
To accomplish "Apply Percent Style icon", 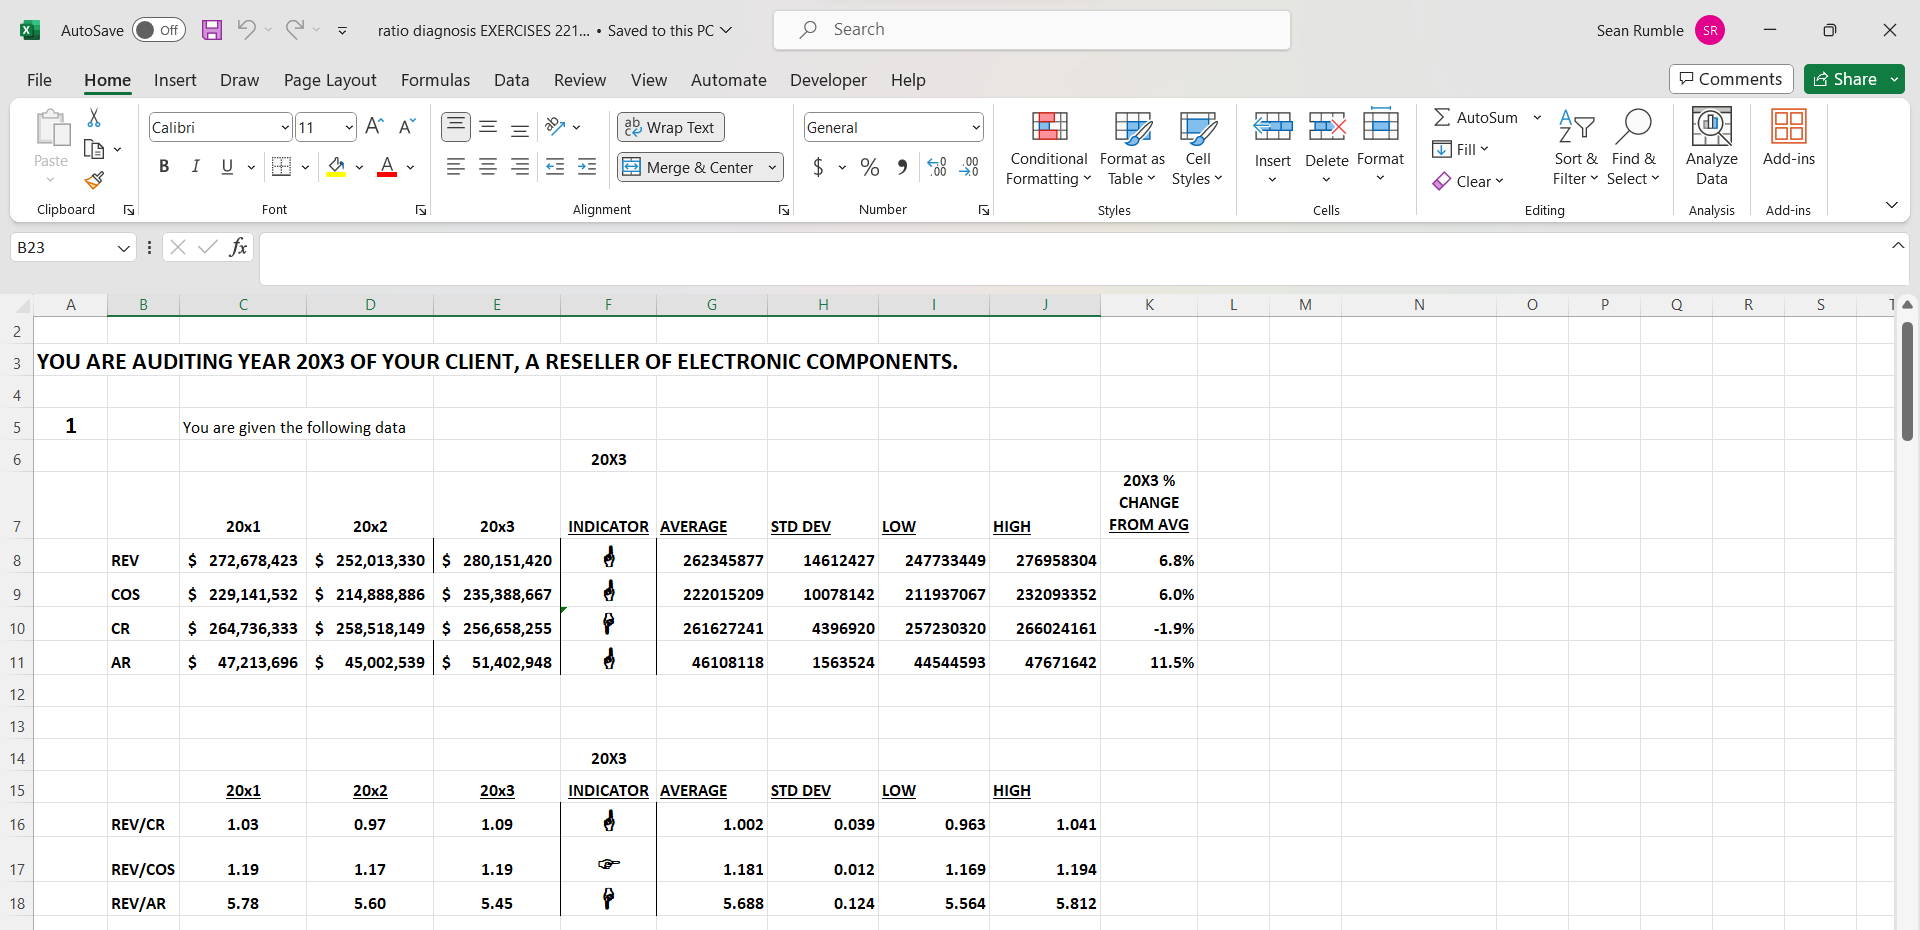I will click(870, 167).
